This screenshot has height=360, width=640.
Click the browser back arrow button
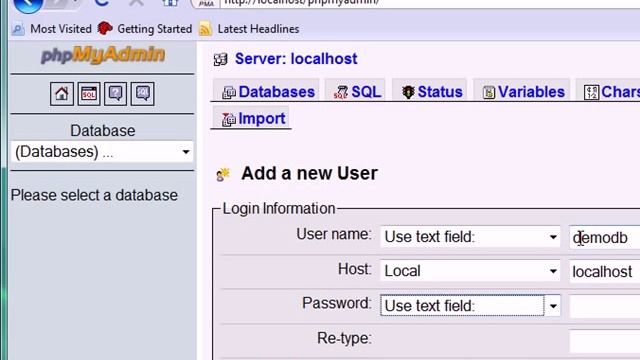[x=28, y=4]
